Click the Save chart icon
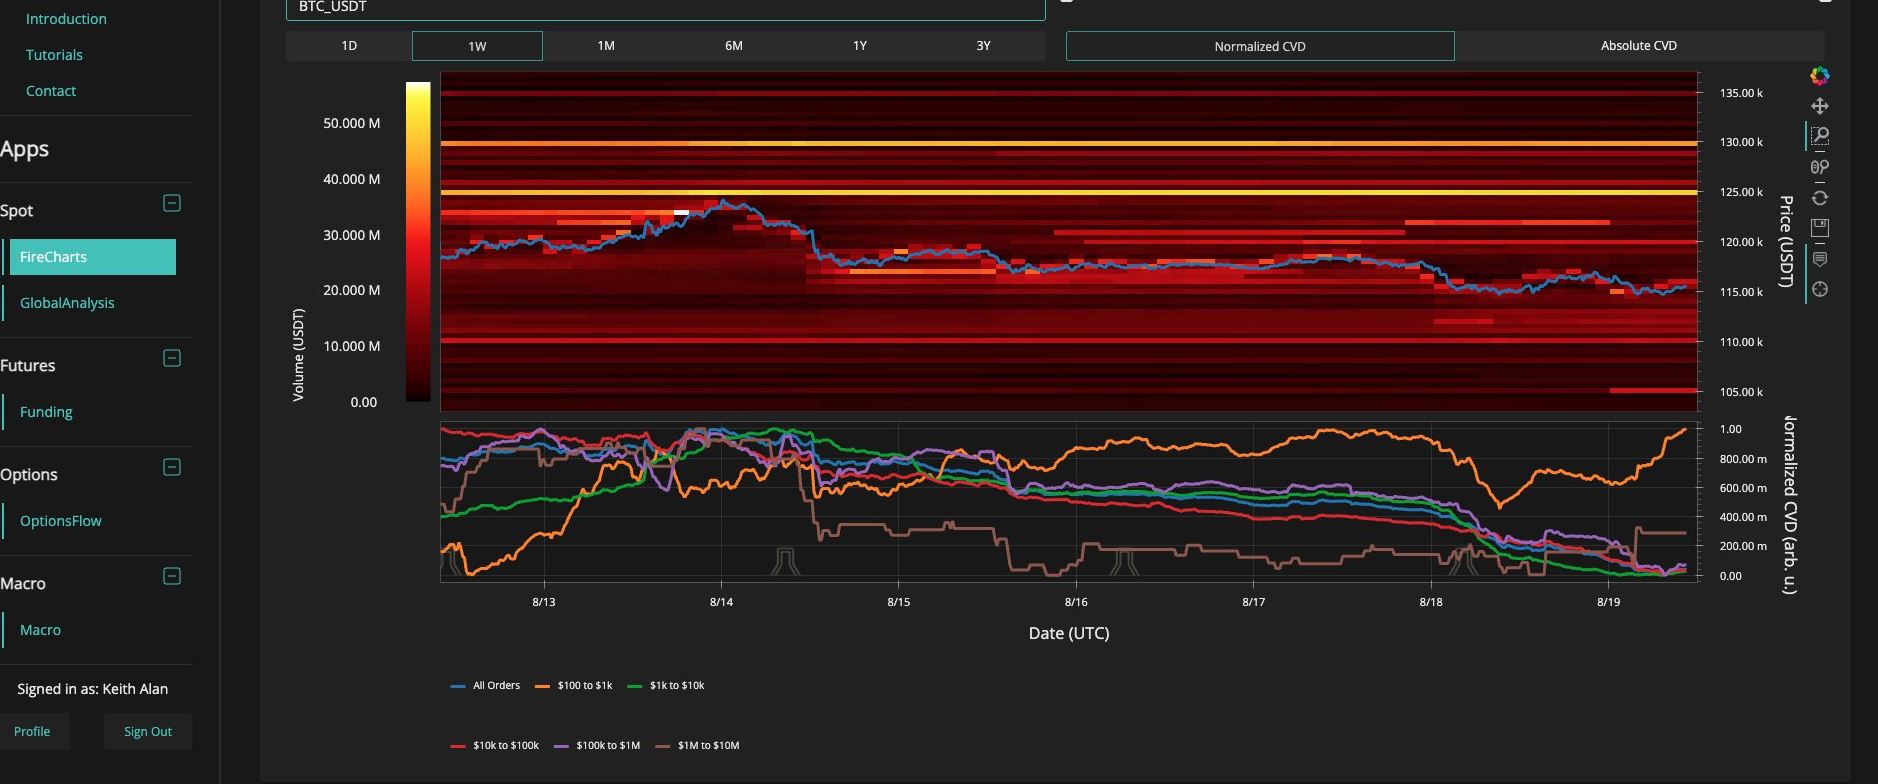This screenshot has height=784, width=1878. point(1820,228)
